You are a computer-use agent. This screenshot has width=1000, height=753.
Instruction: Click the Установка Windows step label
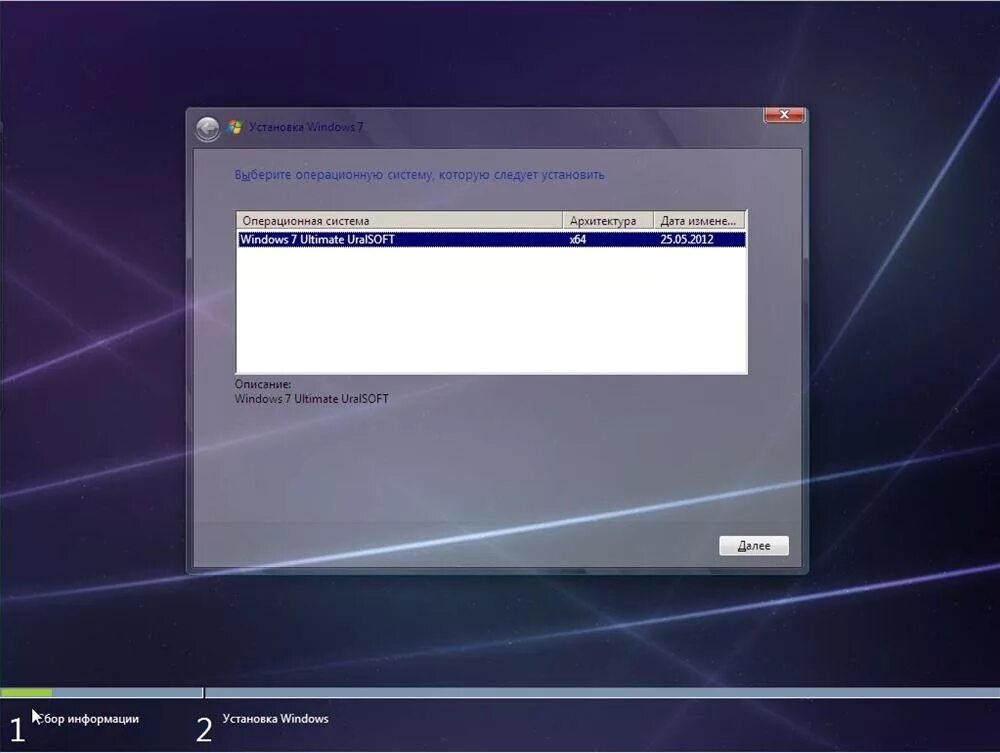pyautogui.click(x=276, y=719)
